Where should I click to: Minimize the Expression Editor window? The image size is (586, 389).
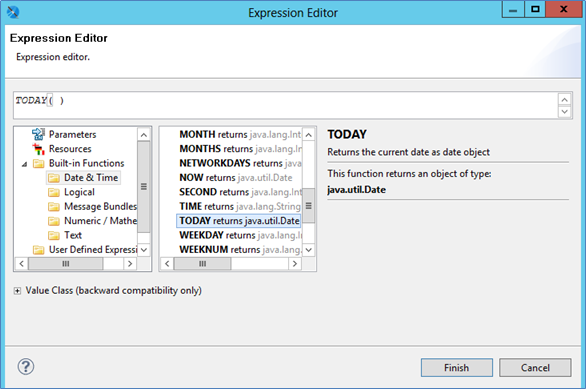pyautogui.click(x=513, y=9)
